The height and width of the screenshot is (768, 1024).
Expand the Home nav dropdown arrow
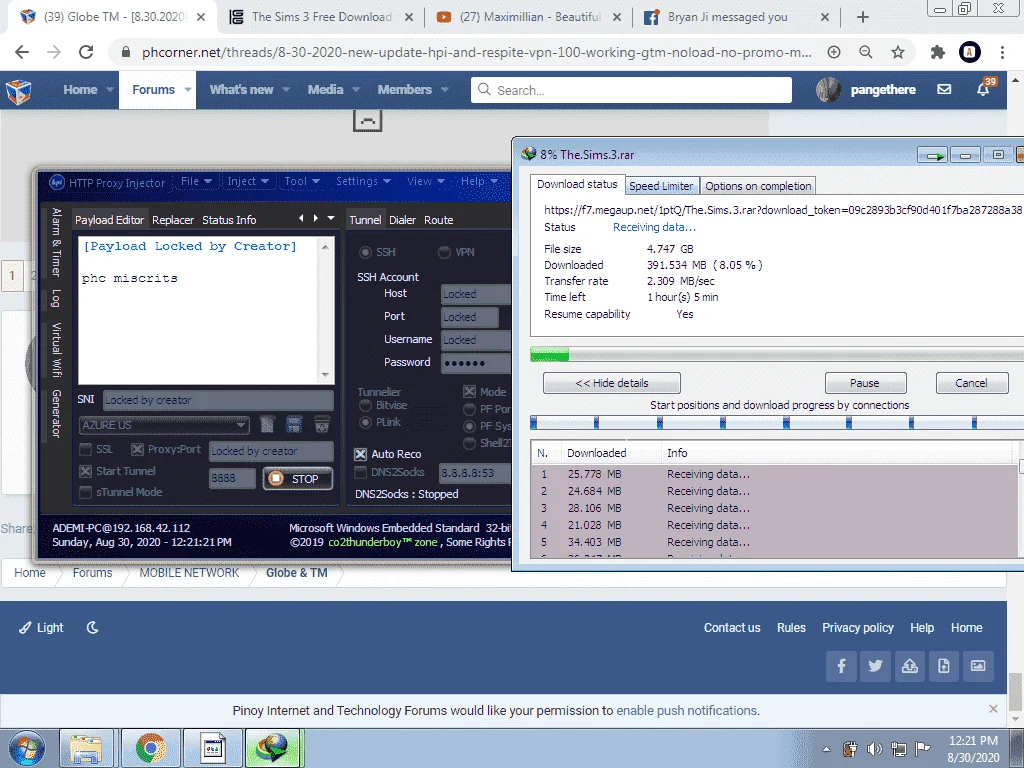click(110, 89)
